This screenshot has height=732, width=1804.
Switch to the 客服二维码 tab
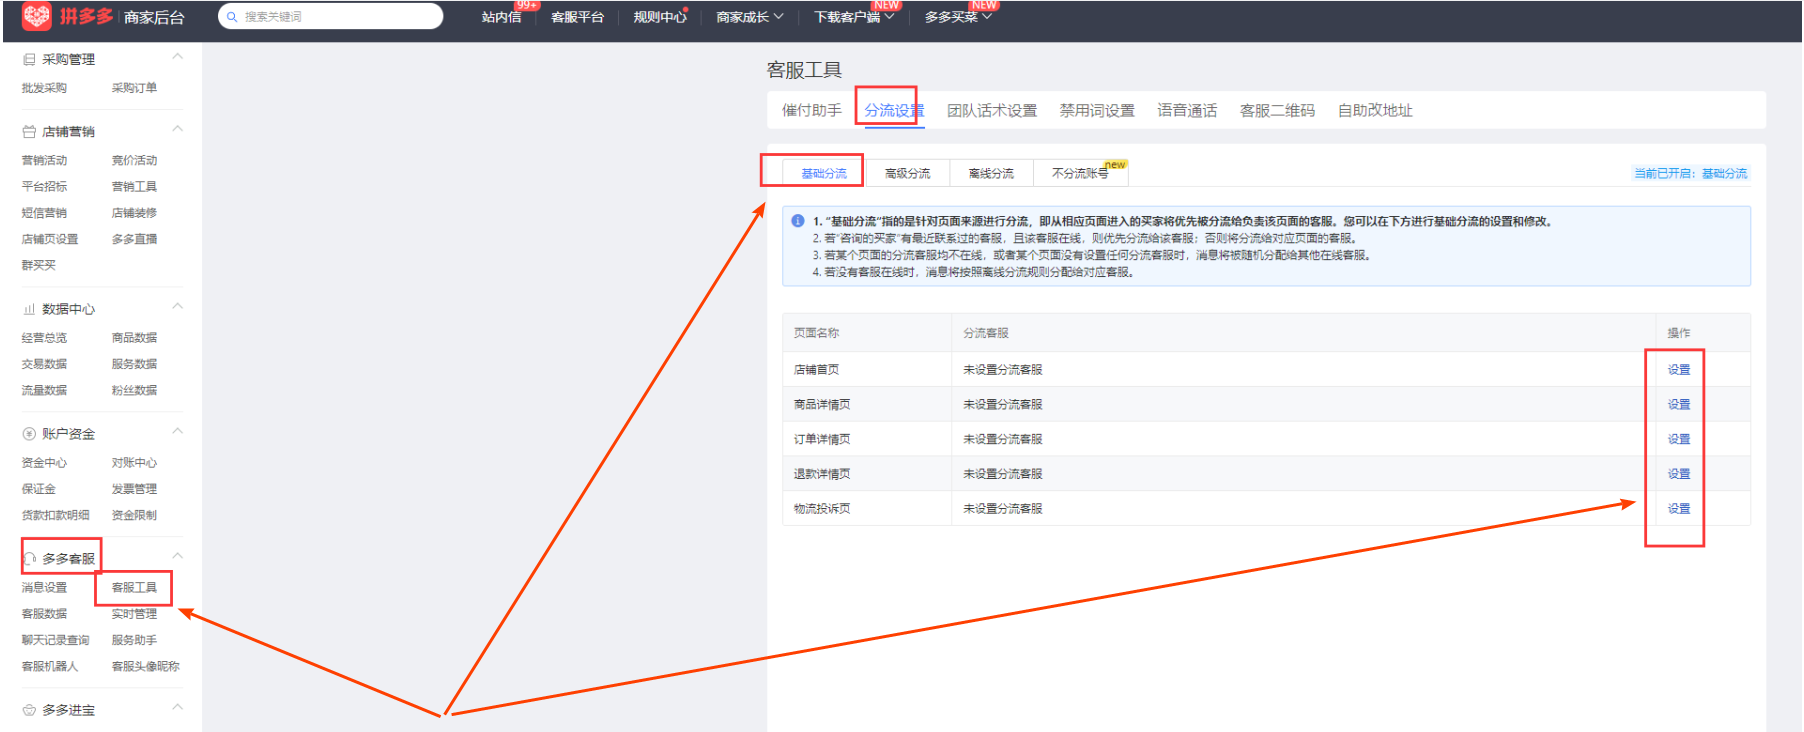click(1277, 111)
